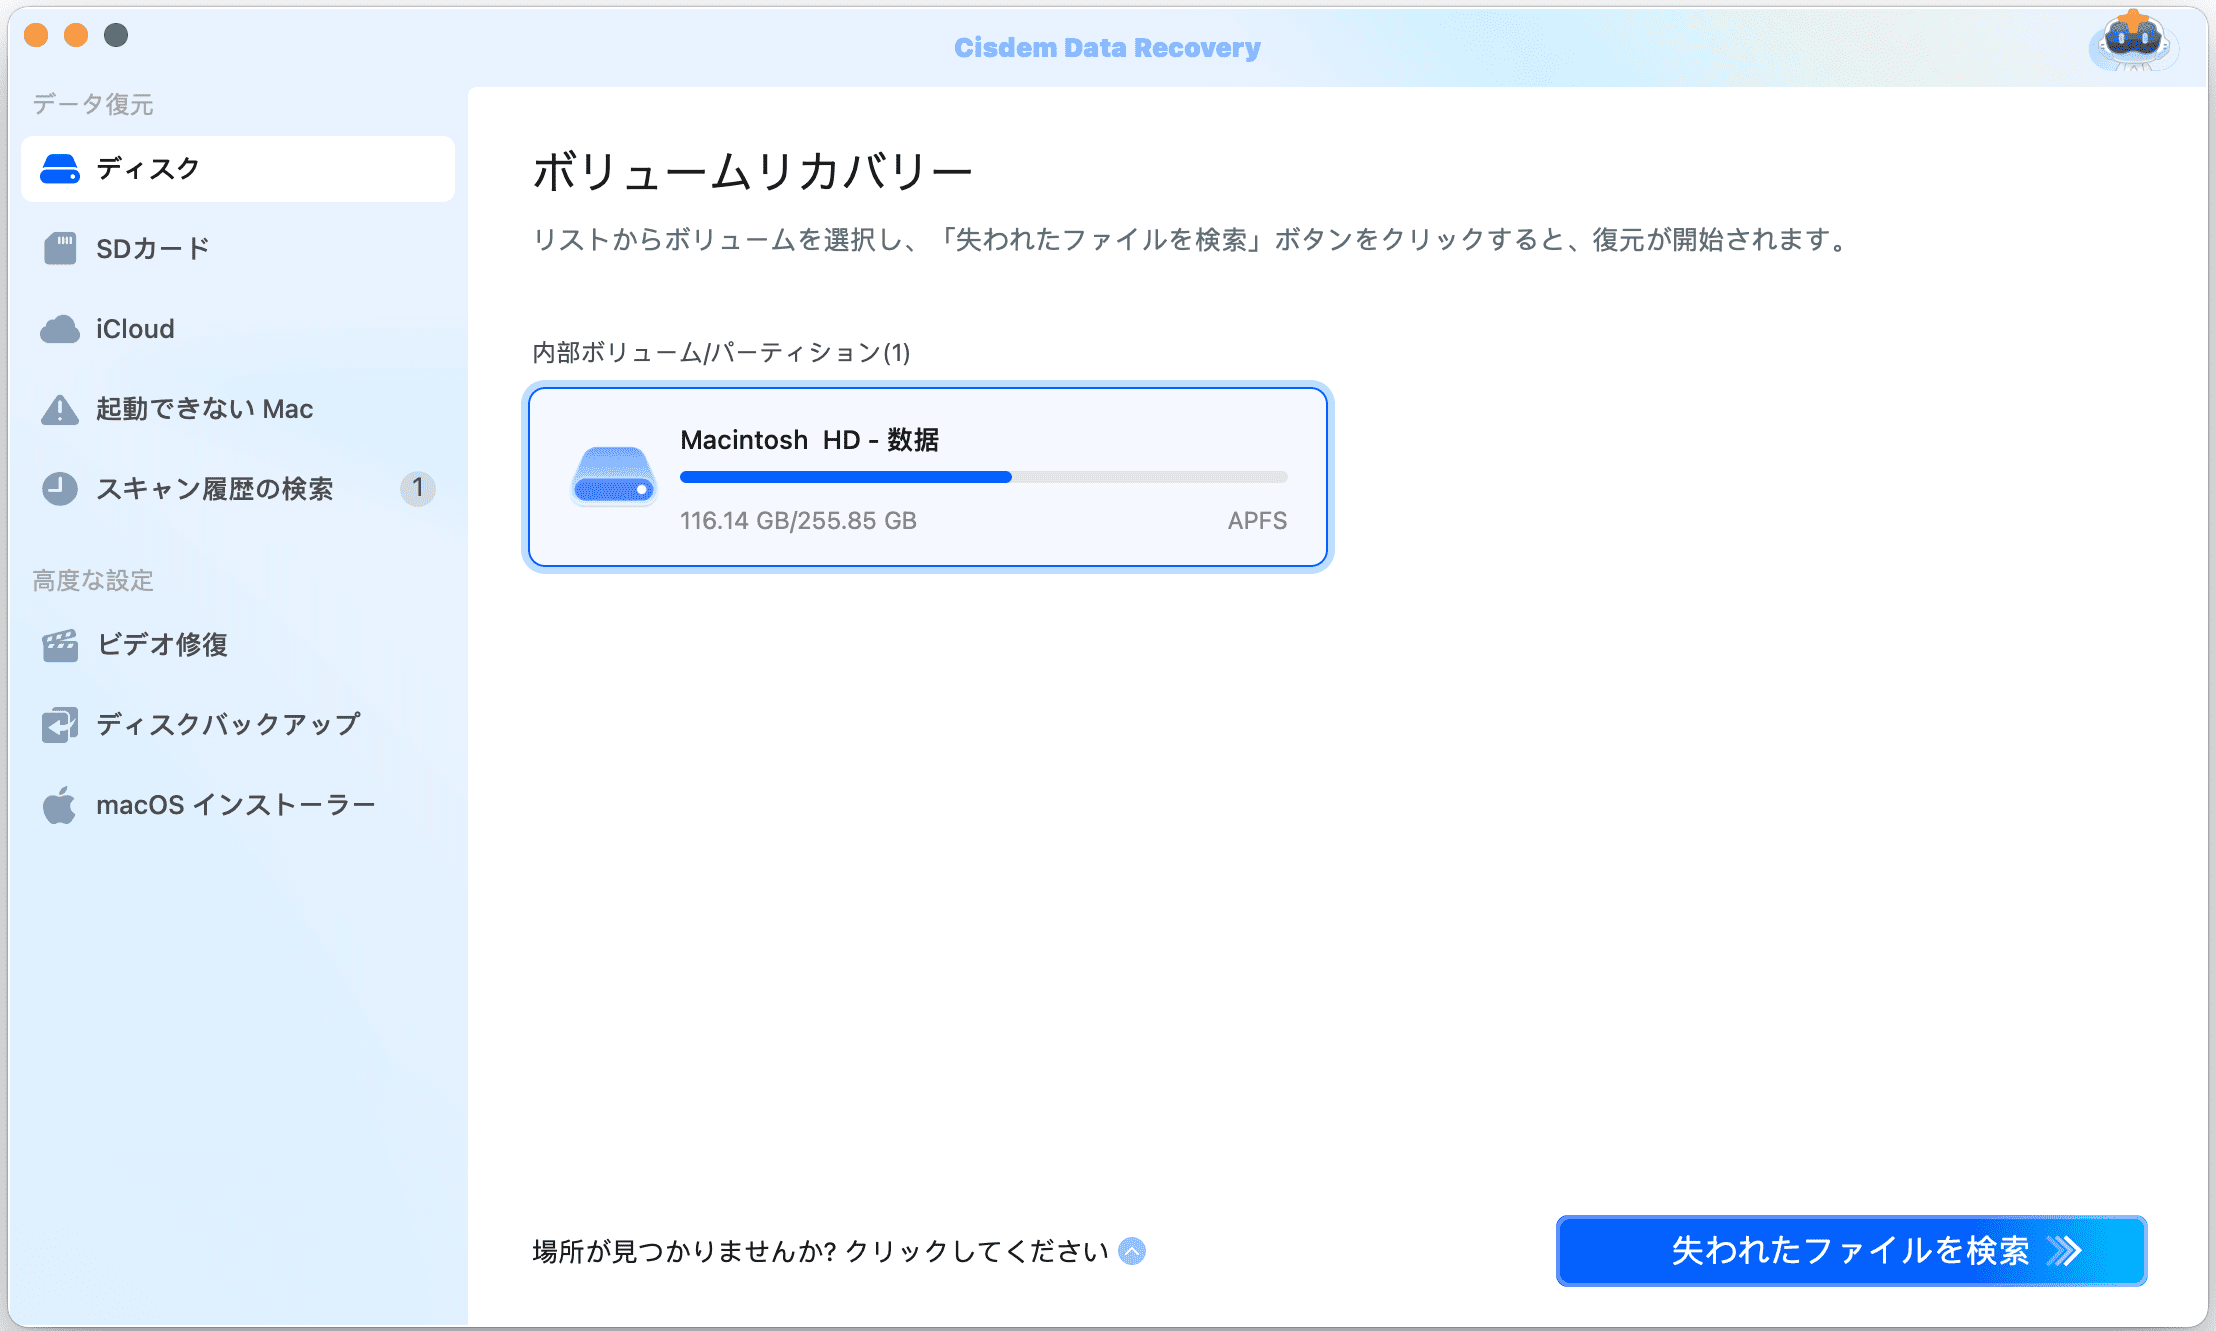Screen dimensions: 2216x1331
Task: Click the iCloud cloud icon
Action: click(x=60, y=329)
